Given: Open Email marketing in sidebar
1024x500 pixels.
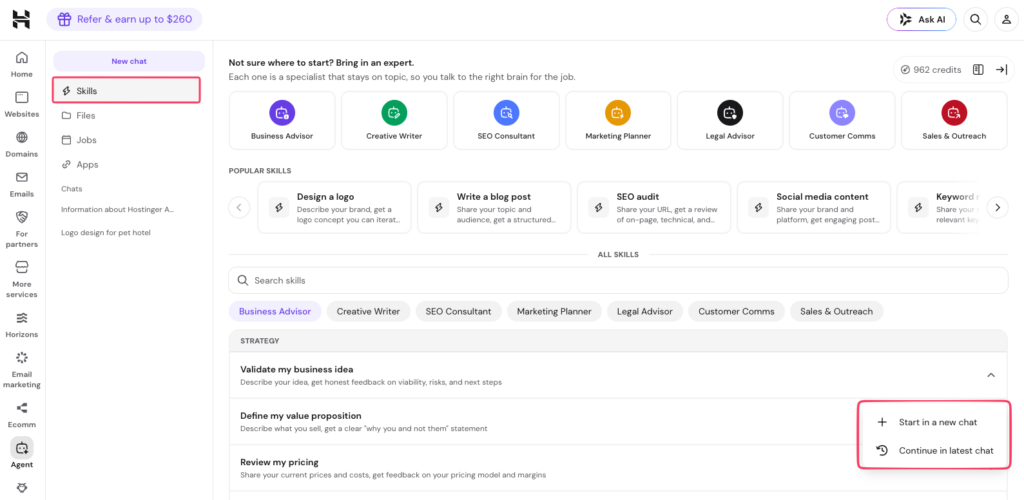Looking at the screenshot, I should pos(22,369).
